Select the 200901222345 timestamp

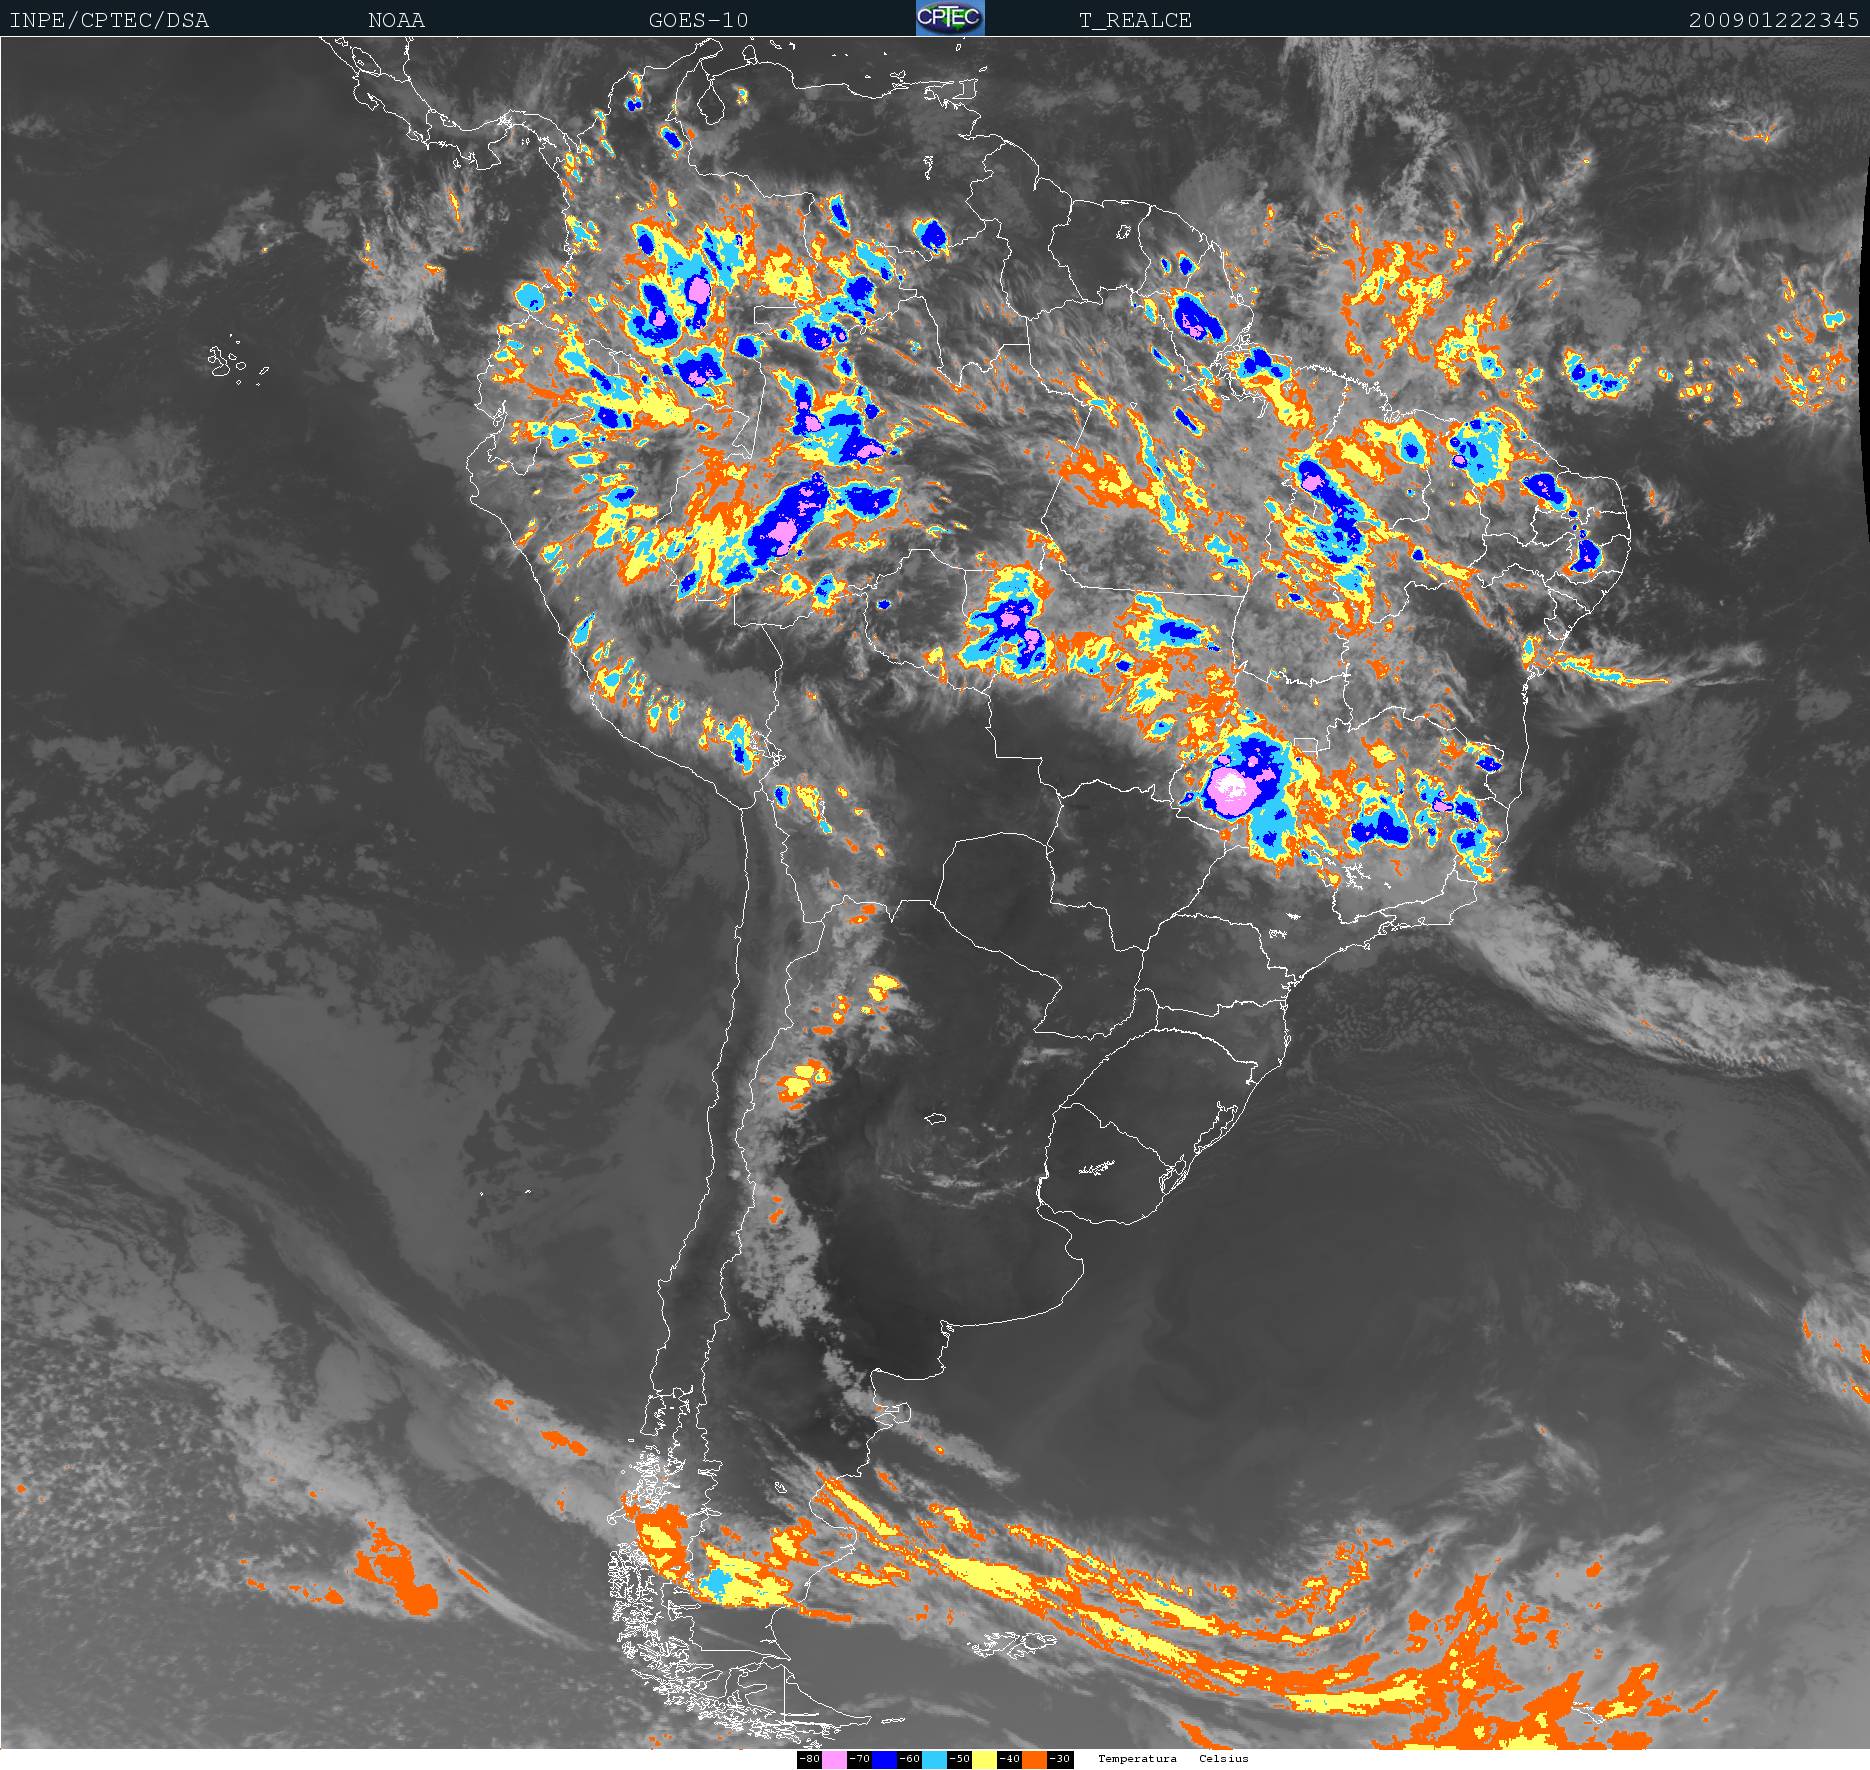(1773, 20)
